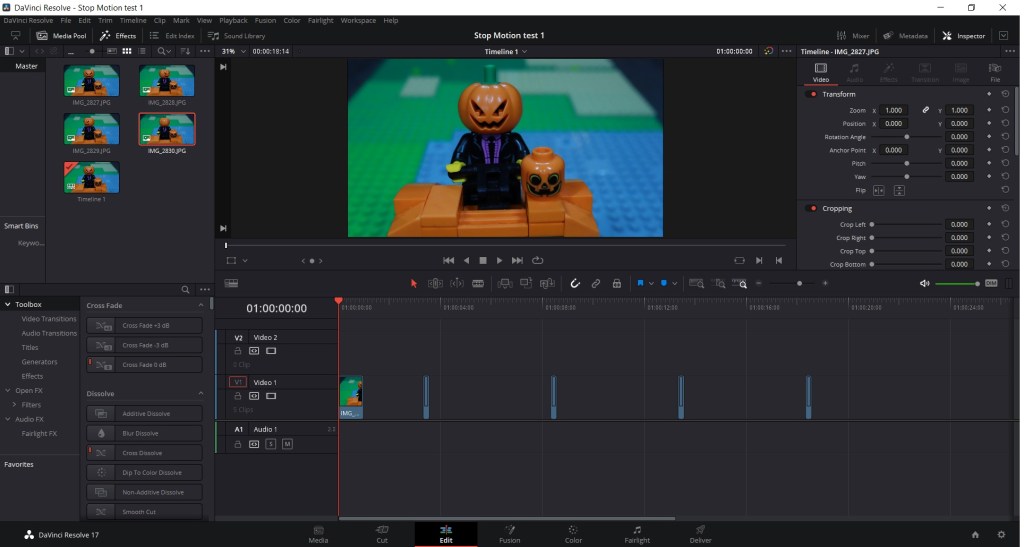Play the timeline forward
The image size is (1024, 547).
(x=500, y=260)
